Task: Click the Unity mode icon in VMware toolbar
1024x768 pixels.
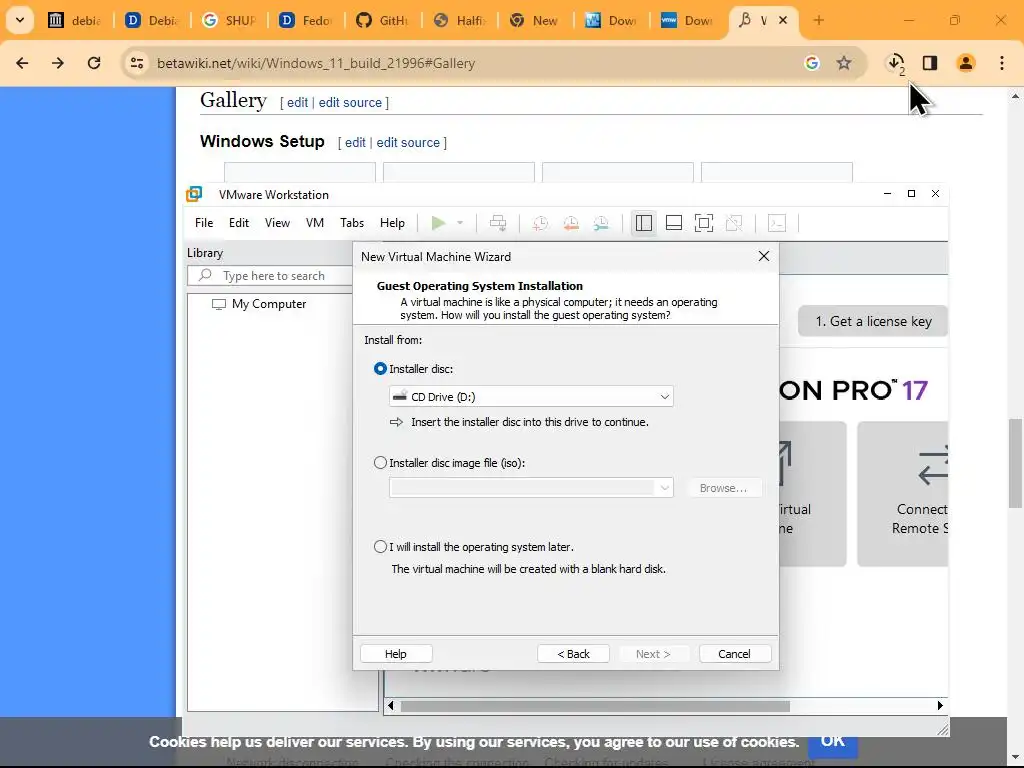Action: (734, 223)
